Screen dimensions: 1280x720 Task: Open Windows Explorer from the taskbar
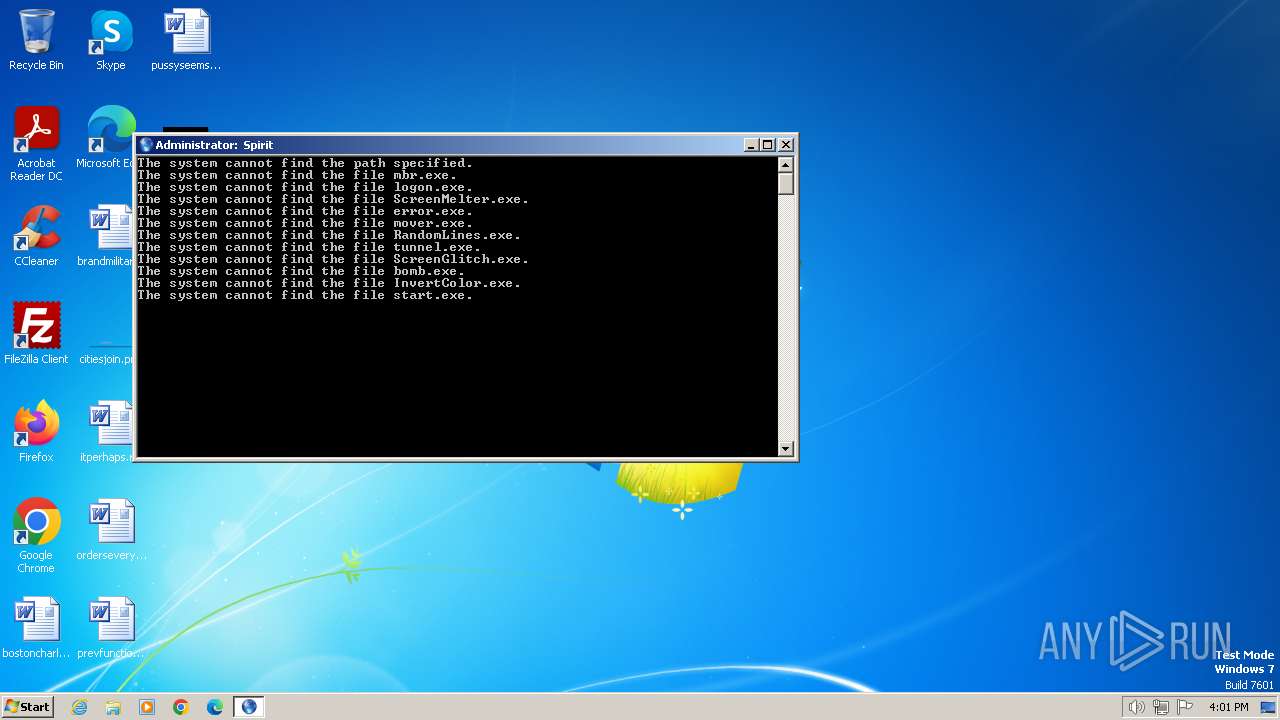click(x=113, y=707)
